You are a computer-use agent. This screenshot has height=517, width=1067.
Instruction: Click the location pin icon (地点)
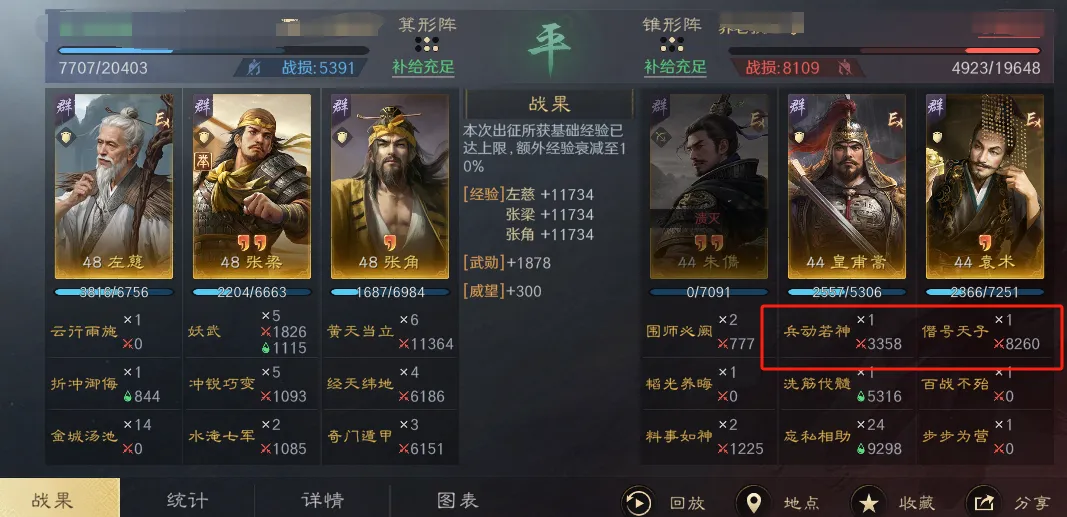[753, 502]
